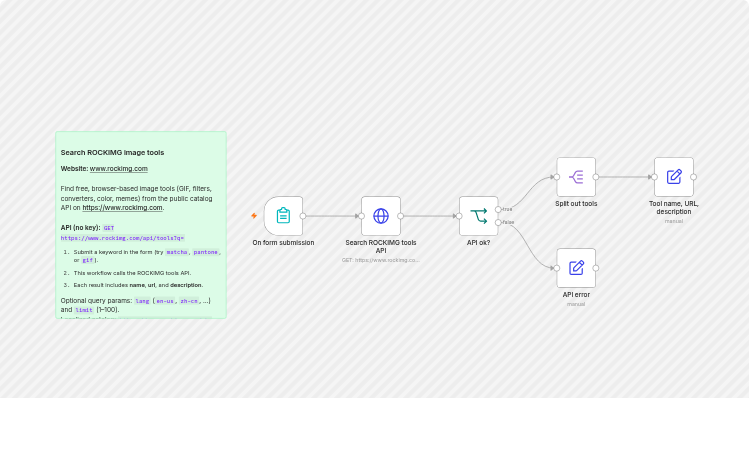
Task: Click the API tools?q= URL code
Action: (x=122, y=238)
